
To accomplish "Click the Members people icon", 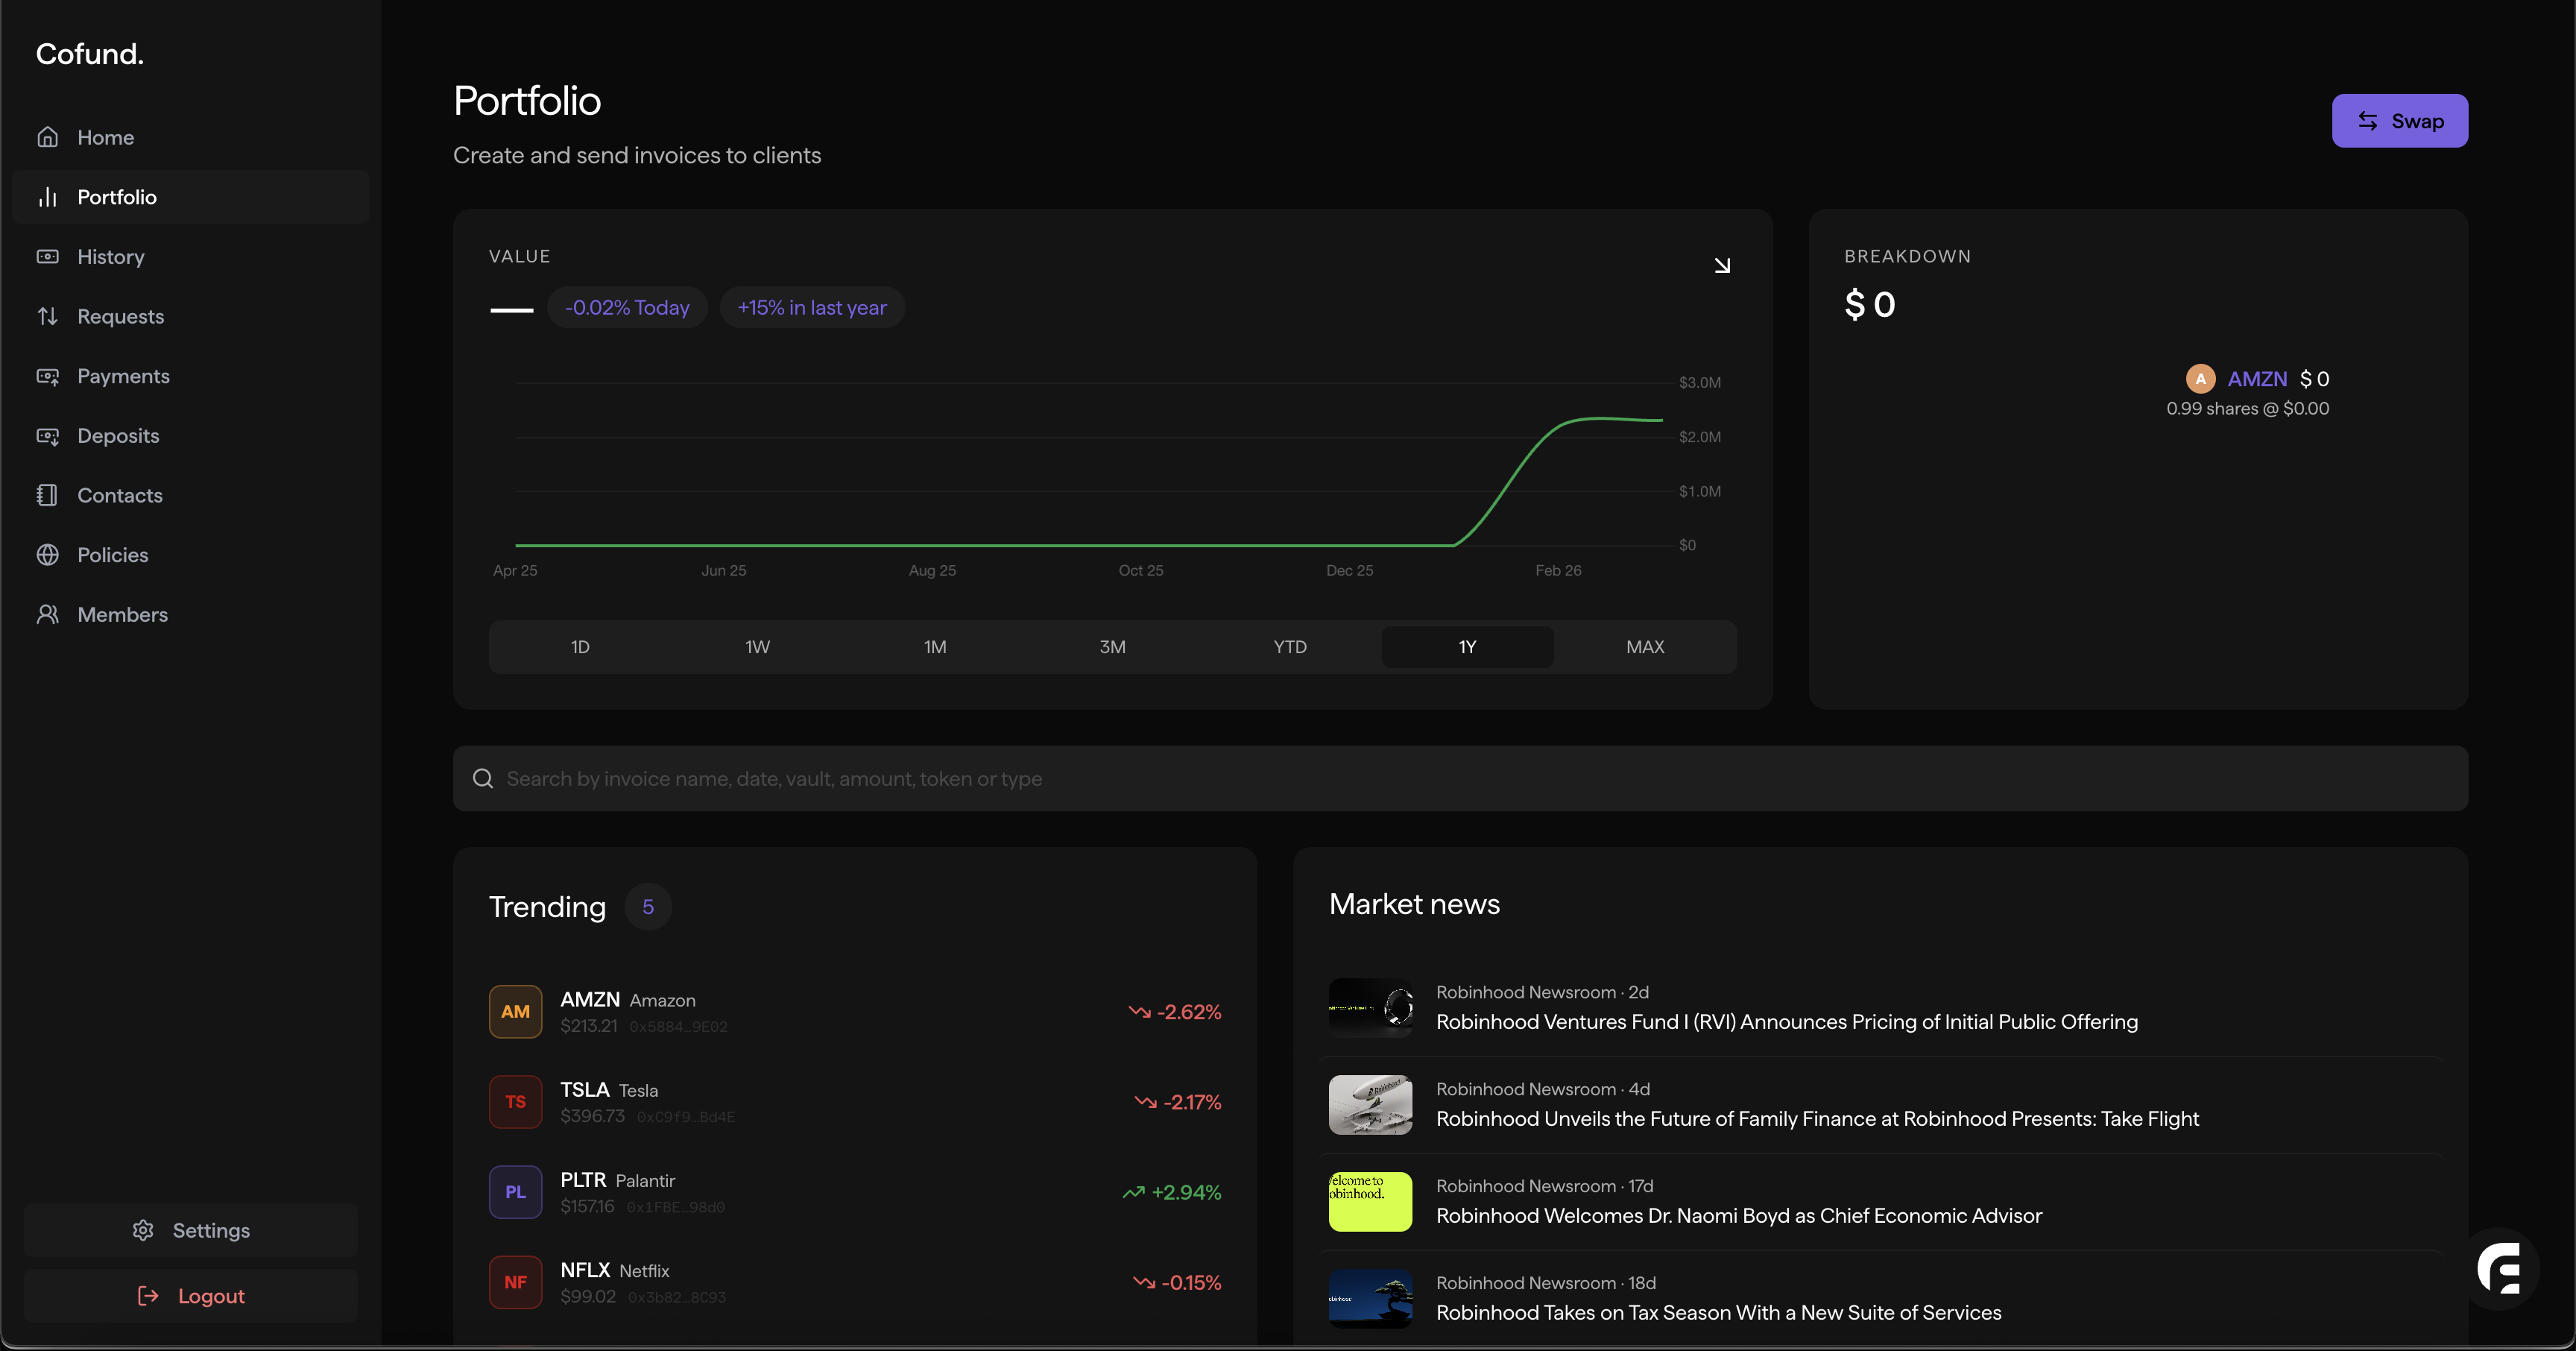I will 47,614.
